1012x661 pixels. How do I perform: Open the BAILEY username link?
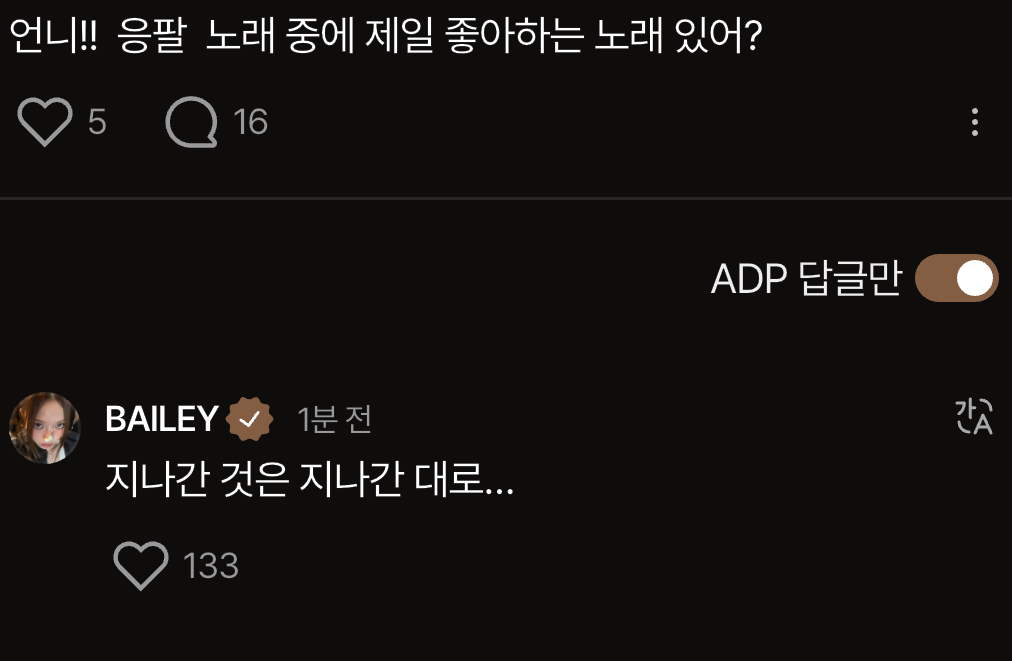162,419
